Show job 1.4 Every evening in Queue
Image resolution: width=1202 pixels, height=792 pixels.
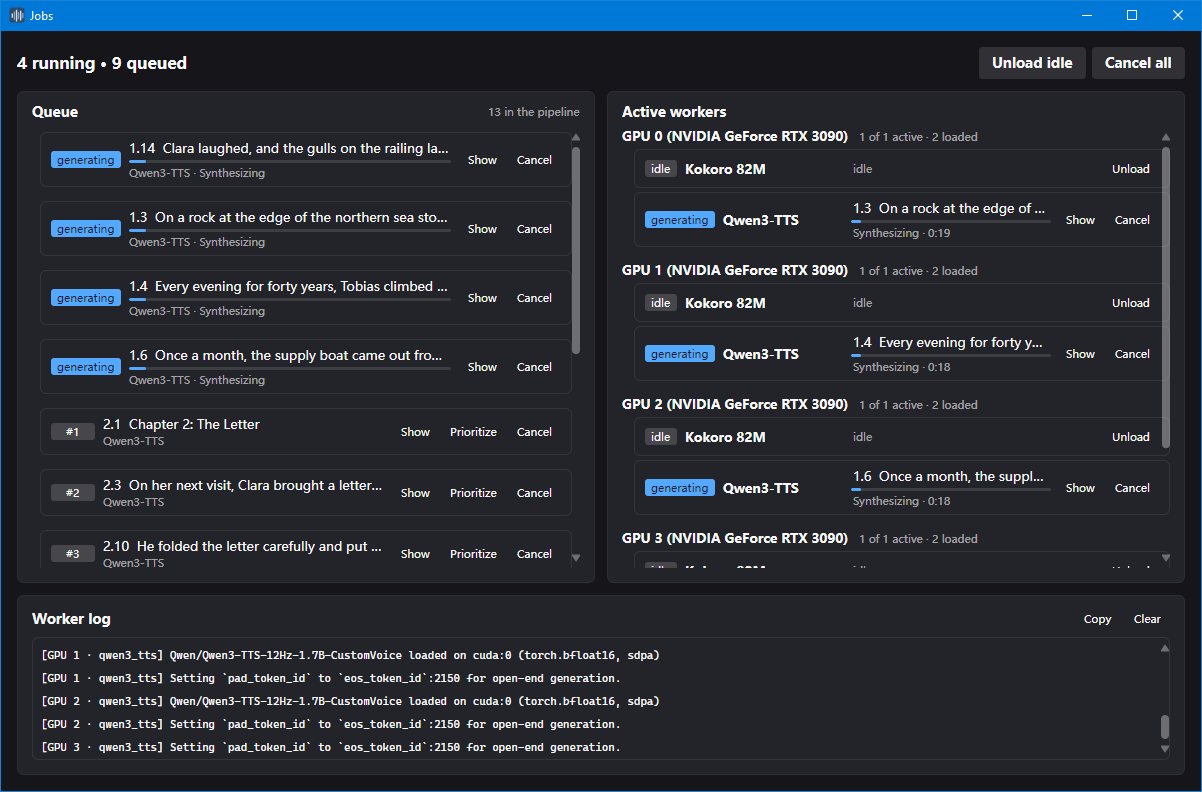[x=482, y=298]
